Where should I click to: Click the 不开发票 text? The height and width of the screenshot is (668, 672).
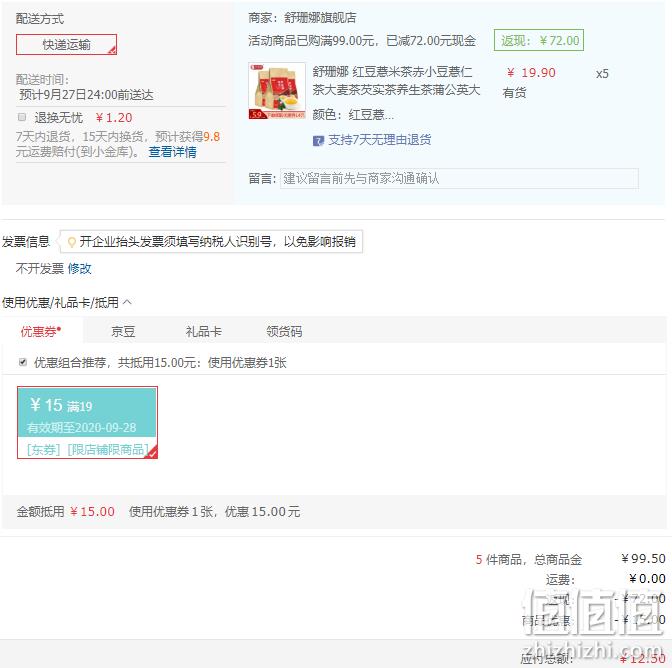(x=39, y=269)
